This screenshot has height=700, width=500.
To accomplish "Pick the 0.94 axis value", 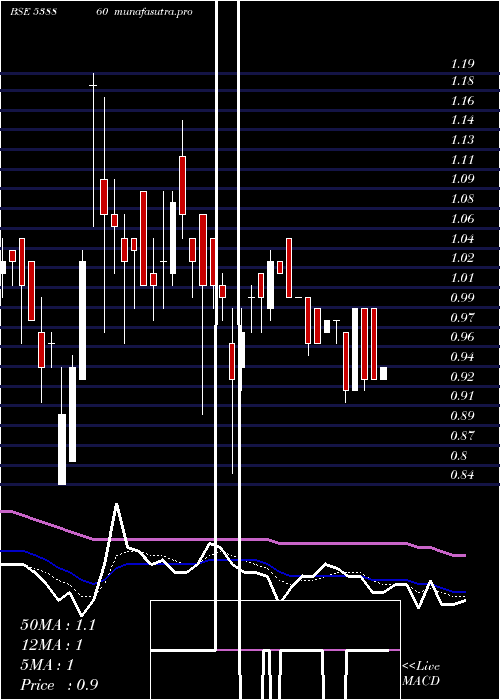I will point(462,356).
